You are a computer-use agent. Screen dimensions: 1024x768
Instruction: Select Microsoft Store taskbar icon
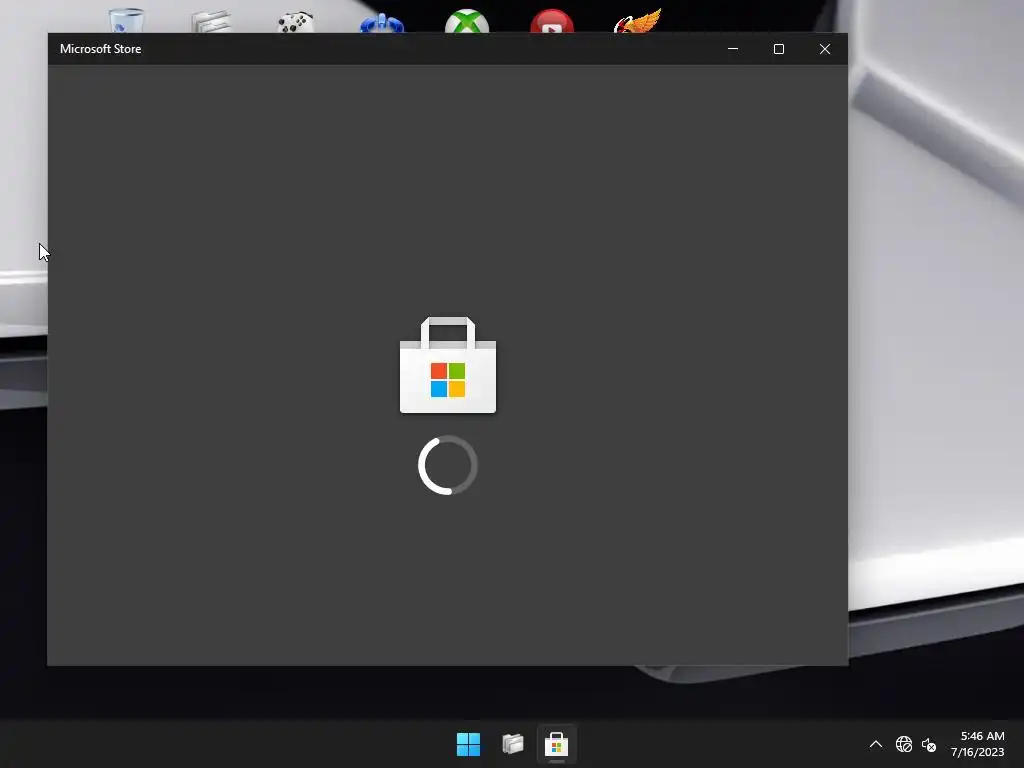coord(556,744)
